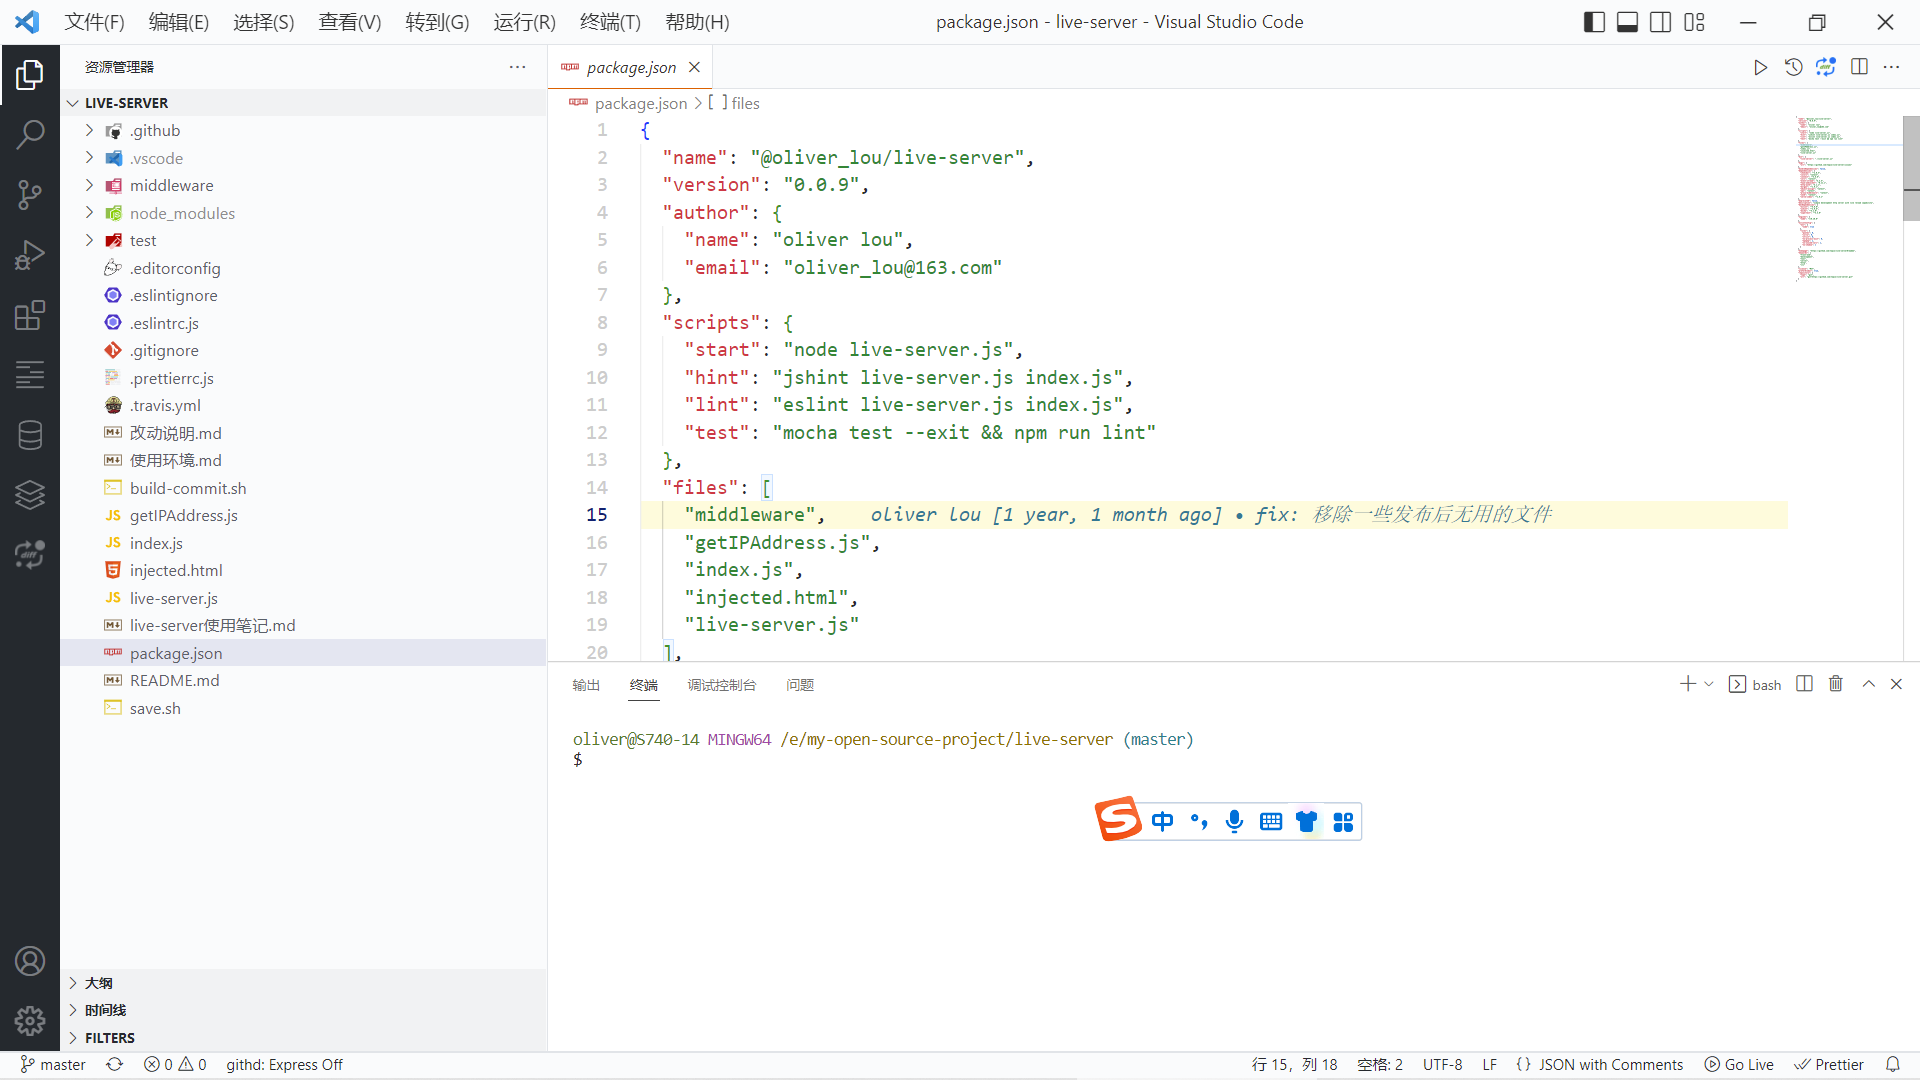The height and width of the screenshot is (1080, 1920).
Task: Switch to the 输出 panel tab
Action: [586, 685]
